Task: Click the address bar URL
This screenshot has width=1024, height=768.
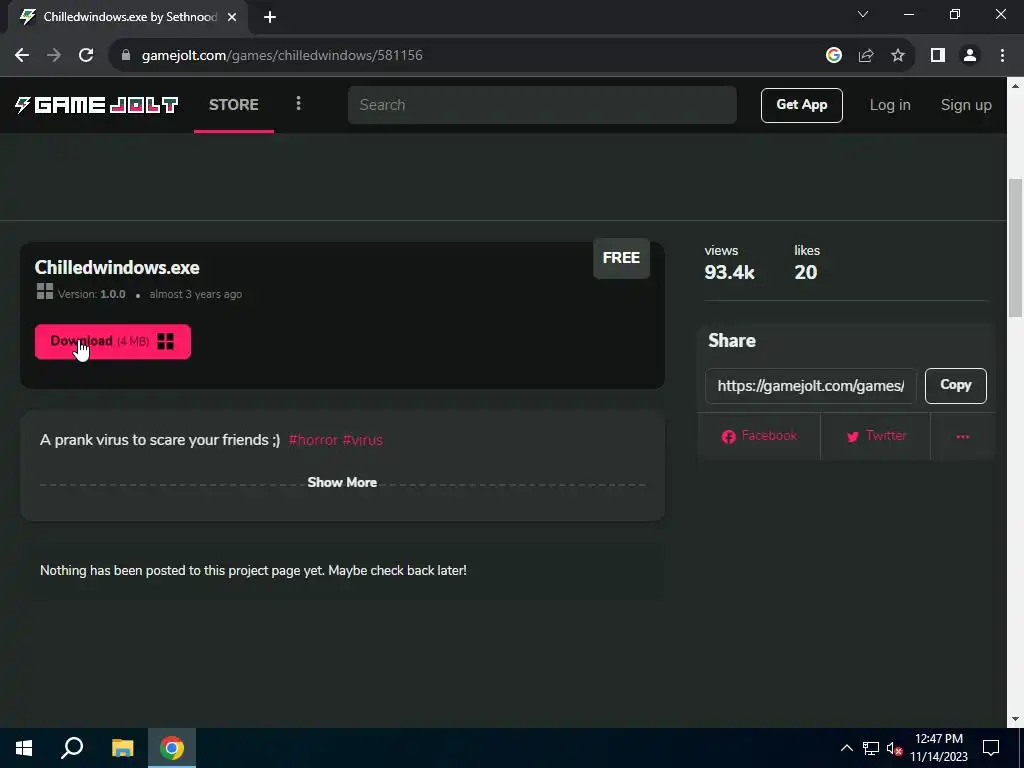Action: point(282,56)
